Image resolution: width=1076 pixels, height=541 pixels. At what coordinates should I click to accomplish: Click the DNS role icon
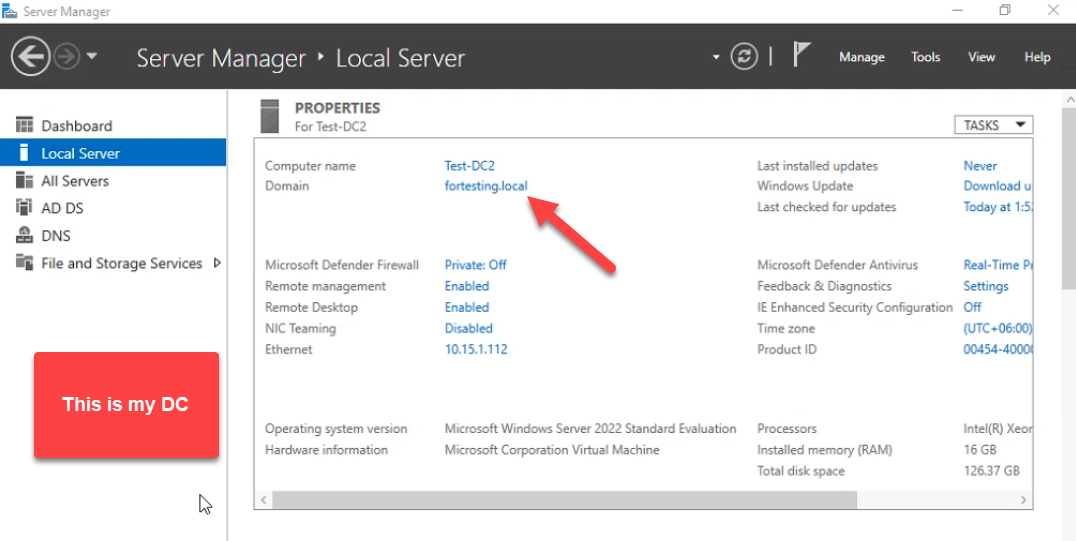click(x=24, y=235)
